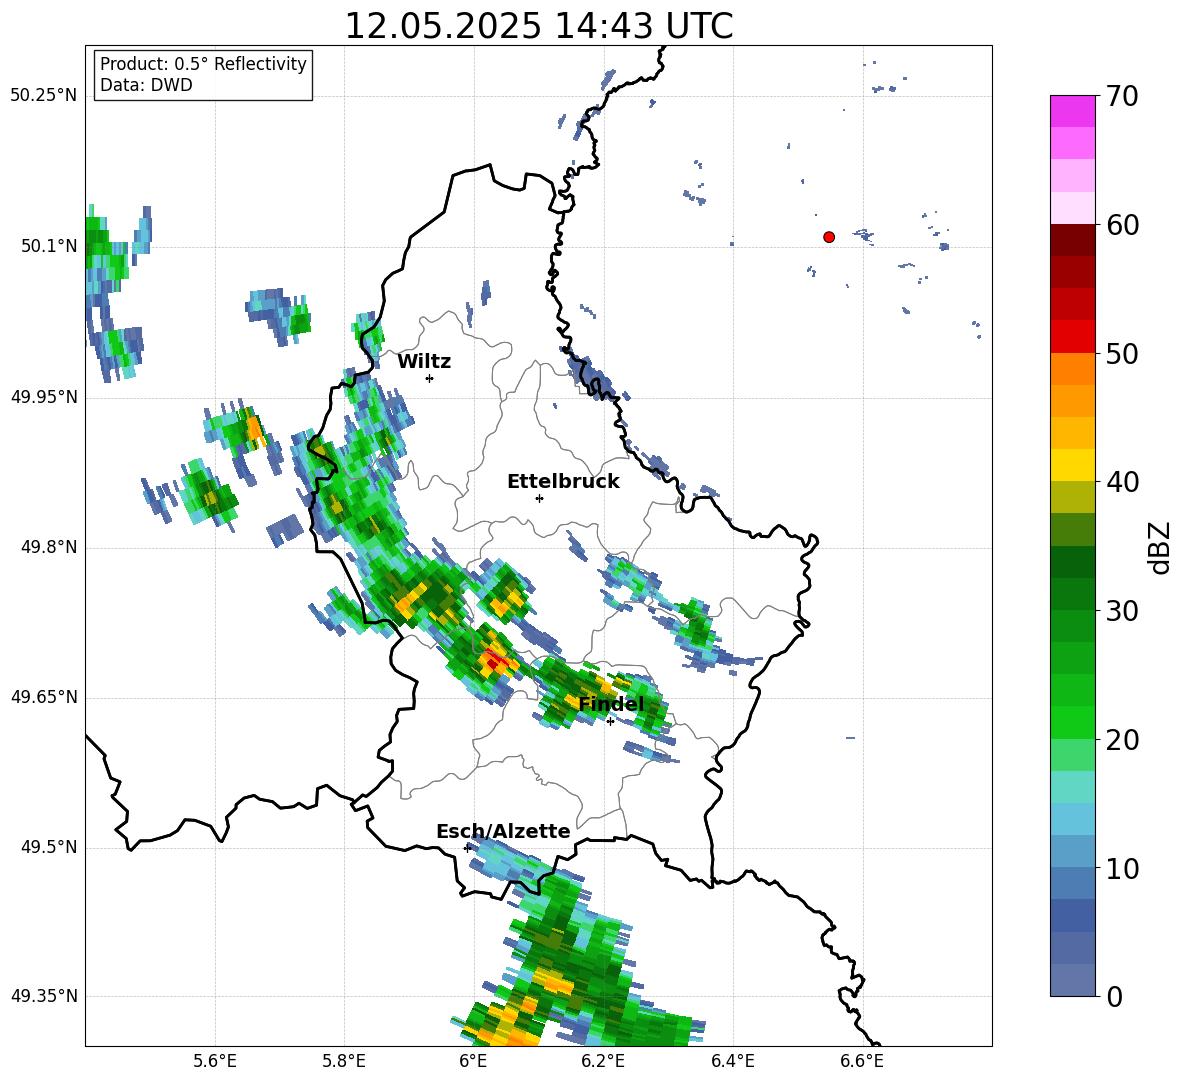Click the 20 tick label on colorbar
This screenshot has width=1184, height=1081.
[1121, 739]
